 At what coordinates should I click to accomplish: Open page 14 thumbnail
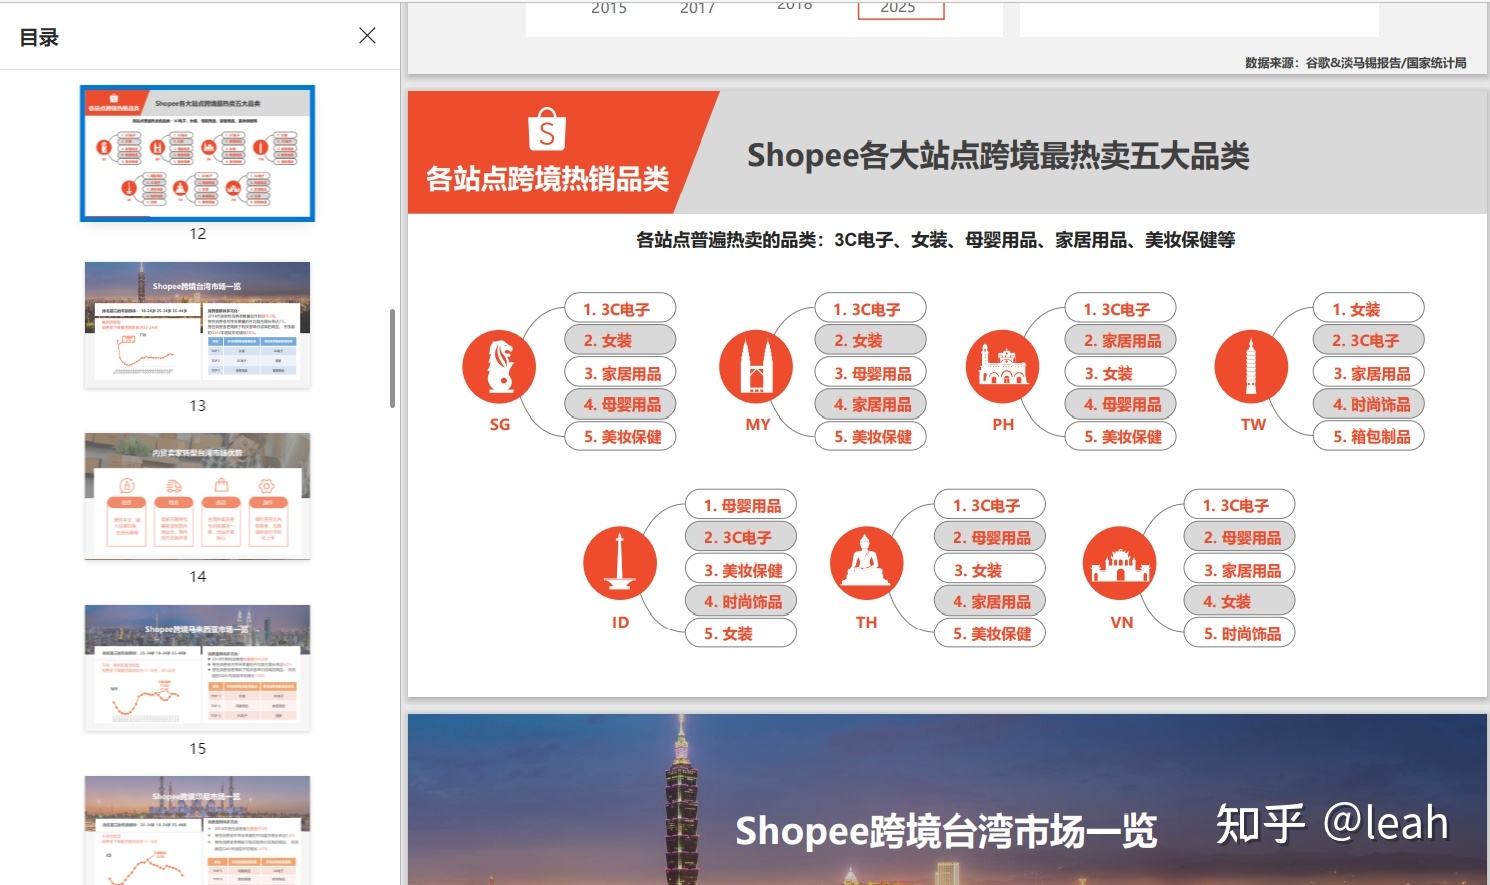click(197, 496)
